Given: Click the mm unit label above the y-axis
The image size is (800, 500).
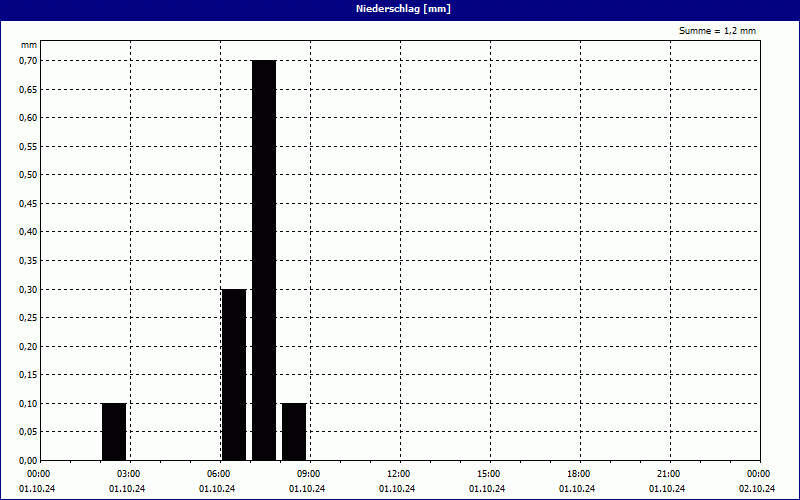Looking at the screenshot, I should (28, 45).
